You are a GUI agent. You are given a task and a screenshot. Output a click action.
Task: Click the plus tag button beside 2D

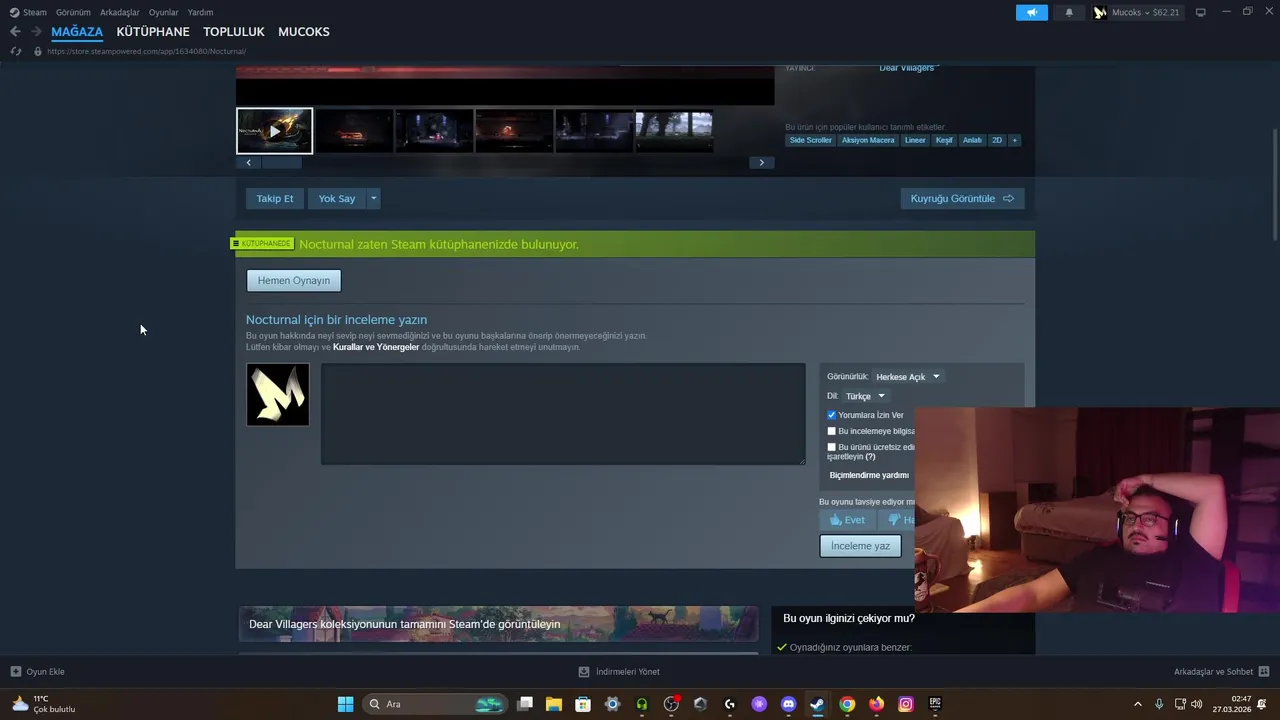(1014, 140)
